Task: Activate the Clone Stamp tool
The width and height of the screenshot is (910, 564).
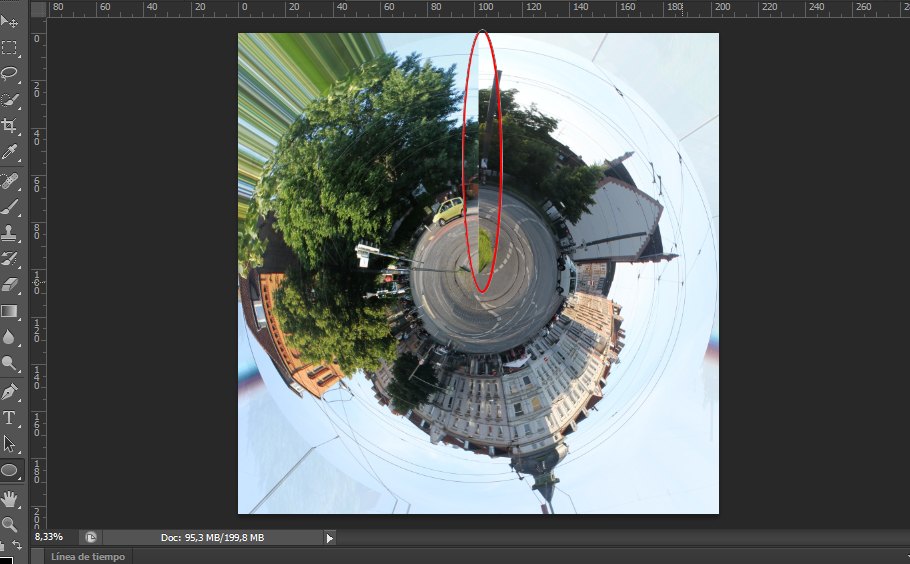Action: [x=9, y=233]
